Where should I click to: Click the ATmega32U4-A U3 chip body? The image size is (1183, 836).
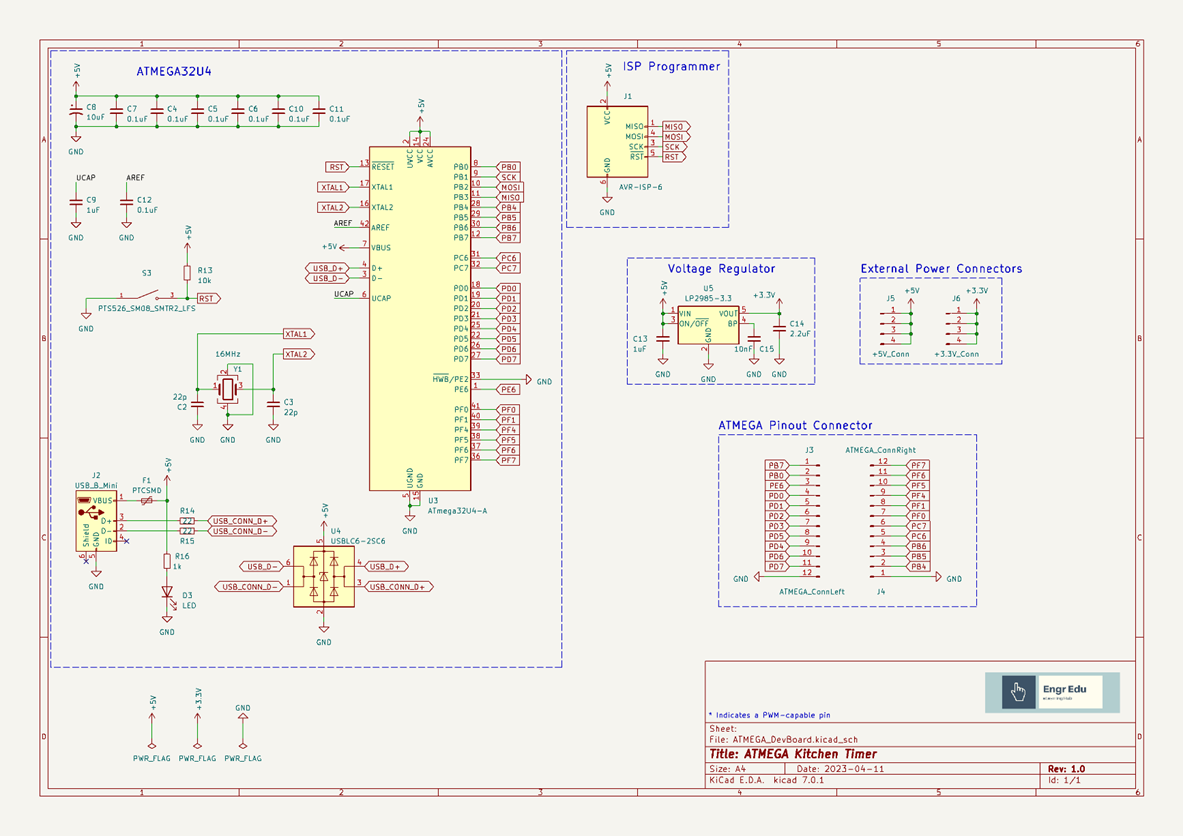coord(414,320)
